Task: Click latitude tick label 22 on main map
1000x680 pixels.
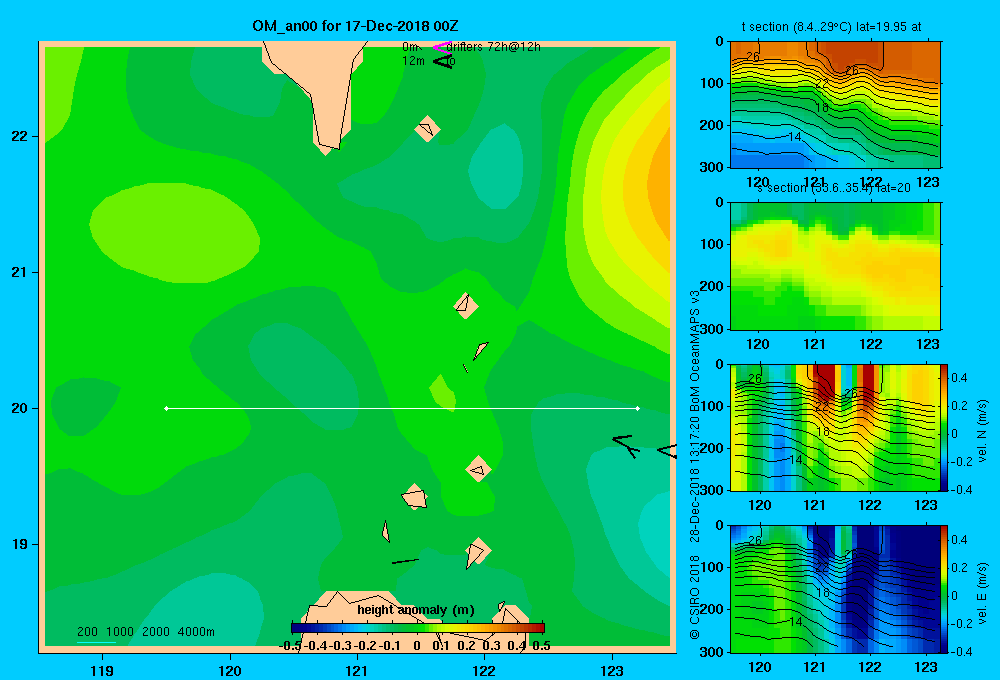Action: 20,137
